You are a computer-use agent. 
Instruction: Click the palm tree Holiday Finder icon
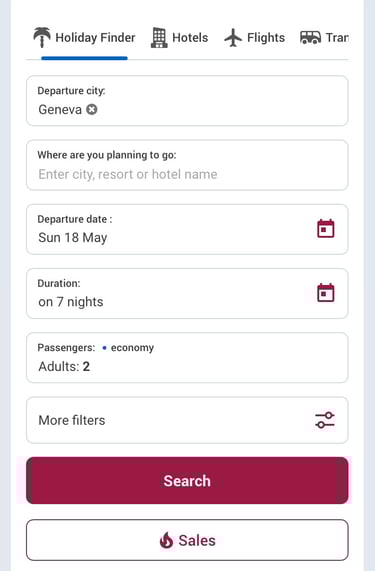pyautogui.click(x=42, y=37)
